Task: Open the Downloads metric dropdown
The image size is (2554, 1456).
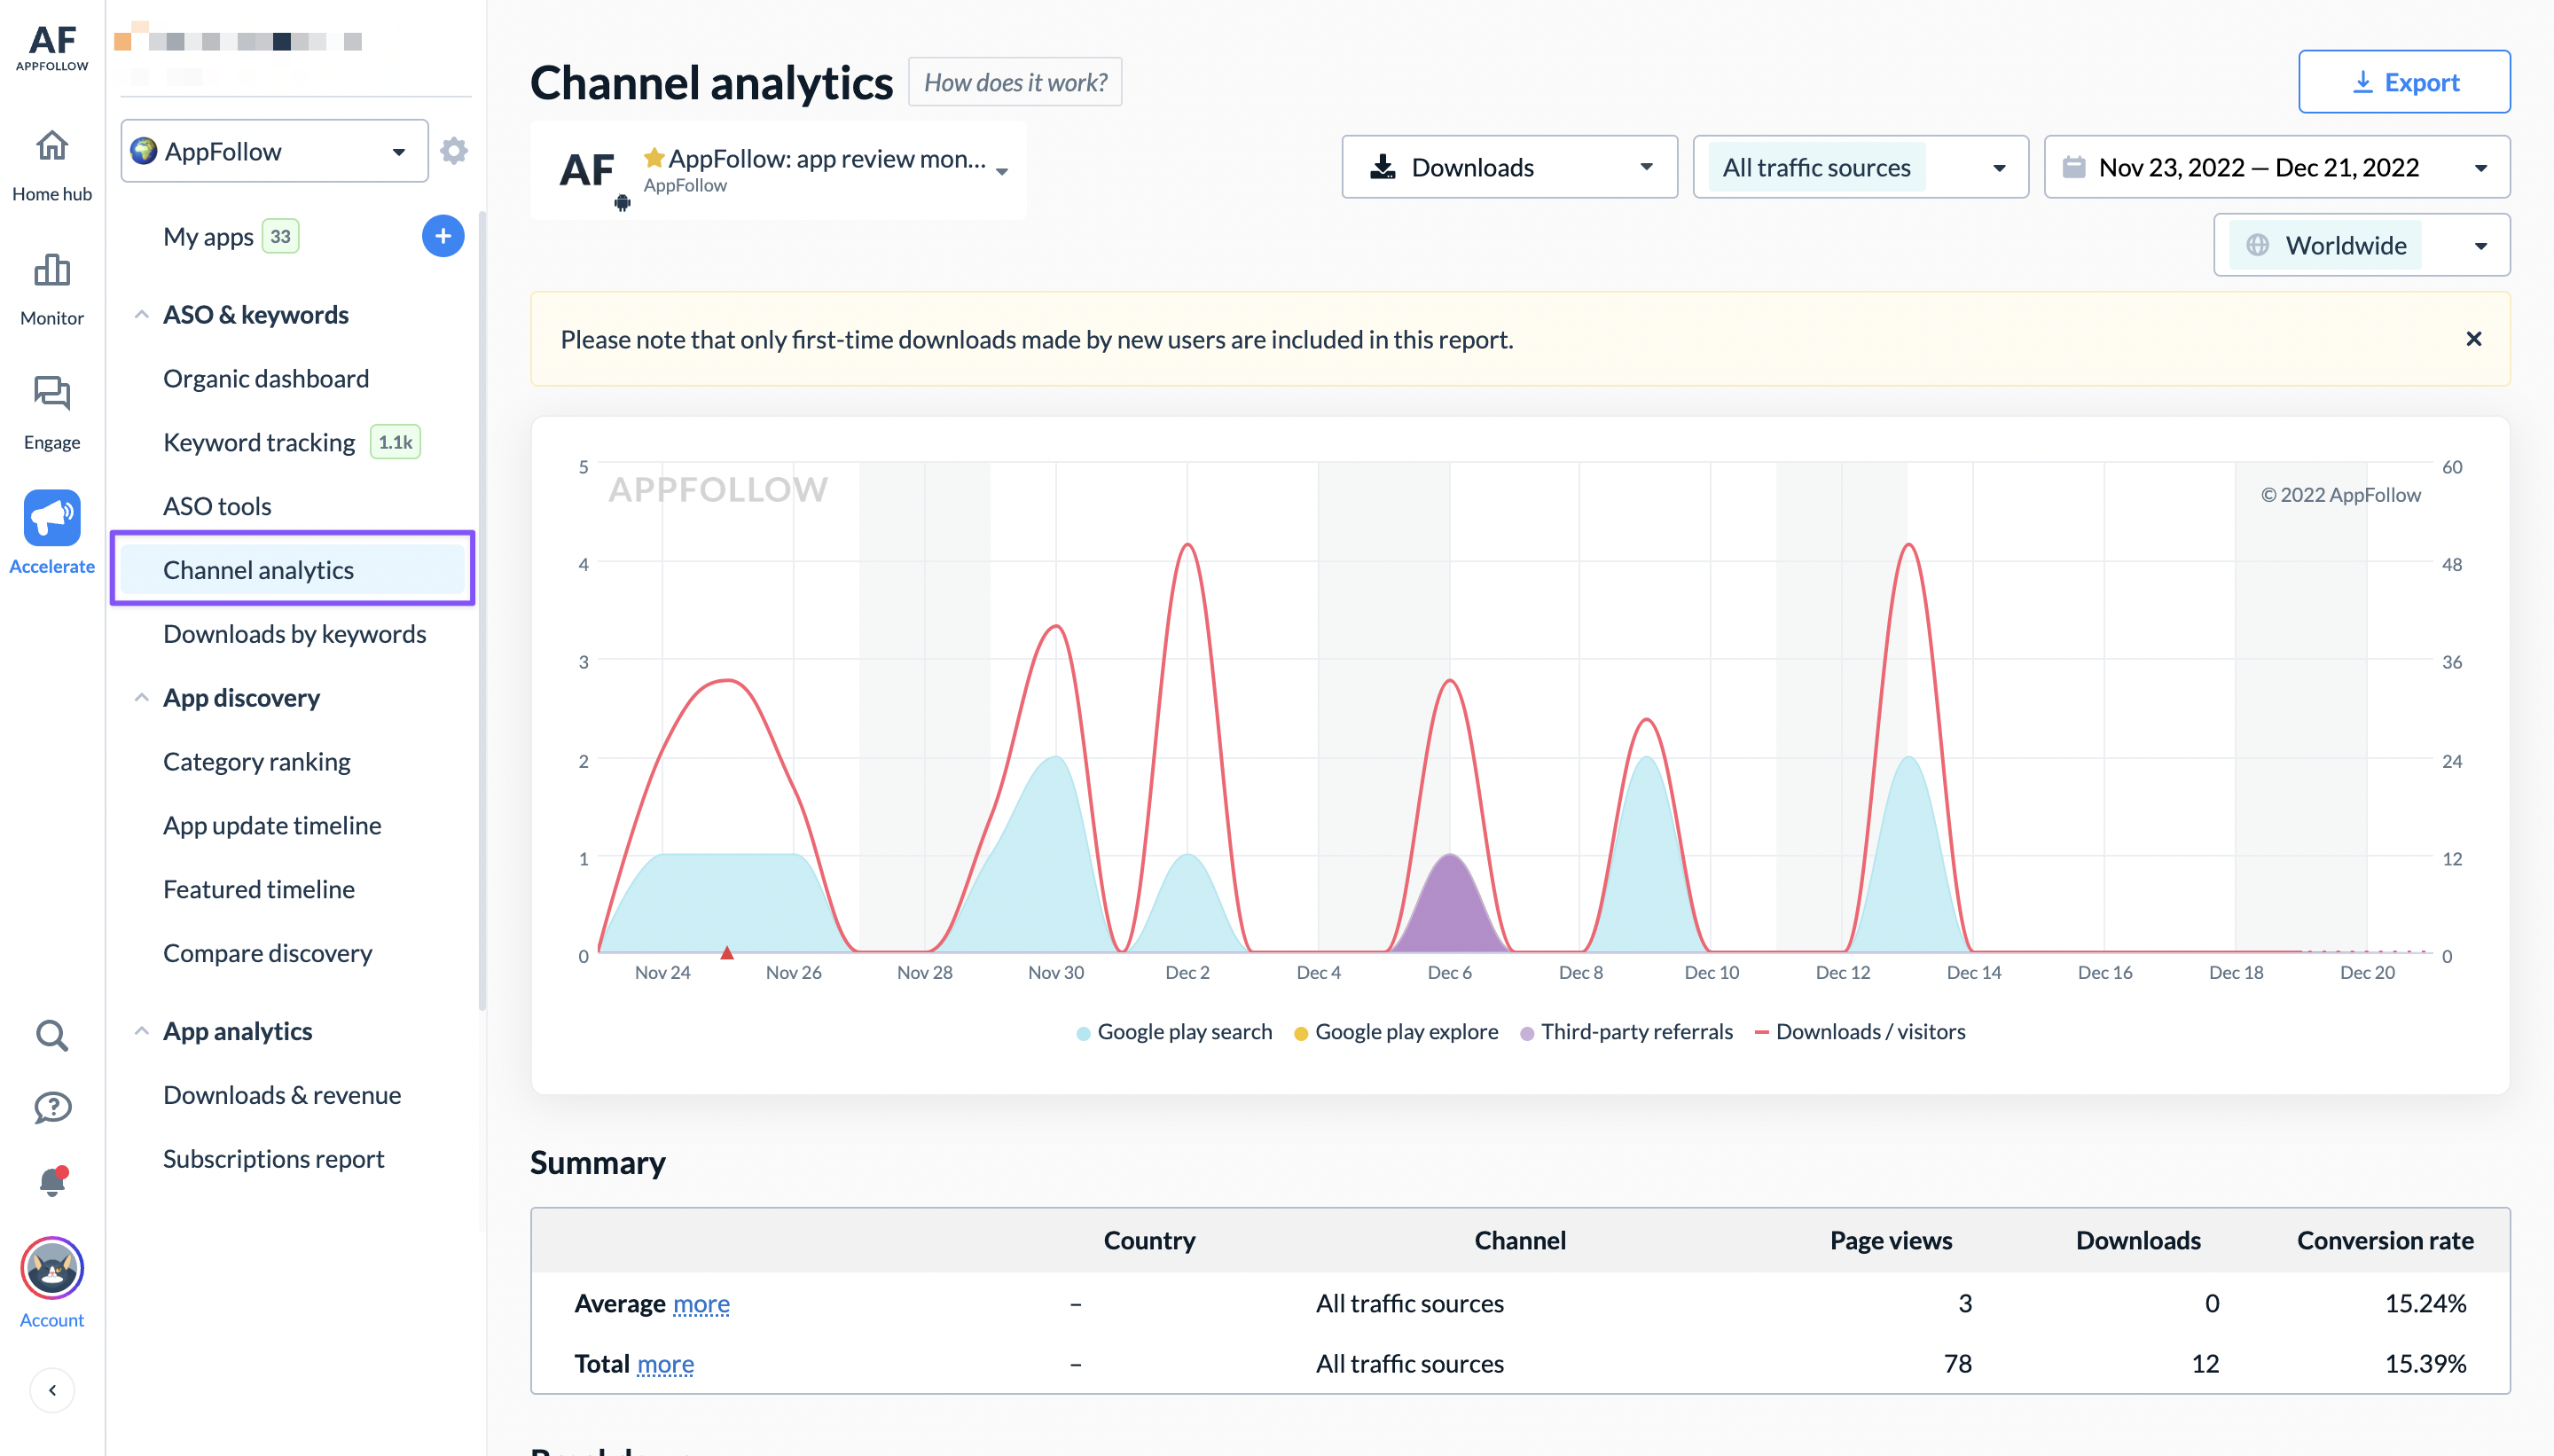Action: point(1505,167)
